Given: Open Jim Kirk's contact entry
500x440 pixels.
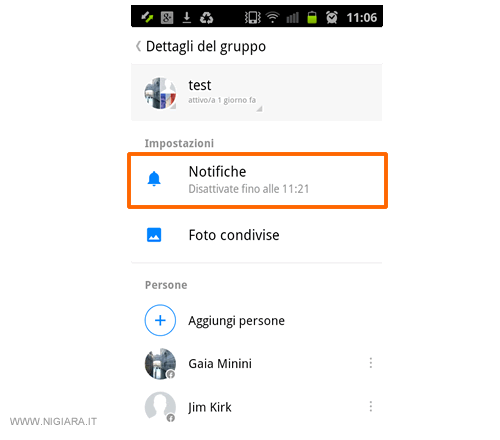Looking at the screenshot, I should click(x=257, y=407).
